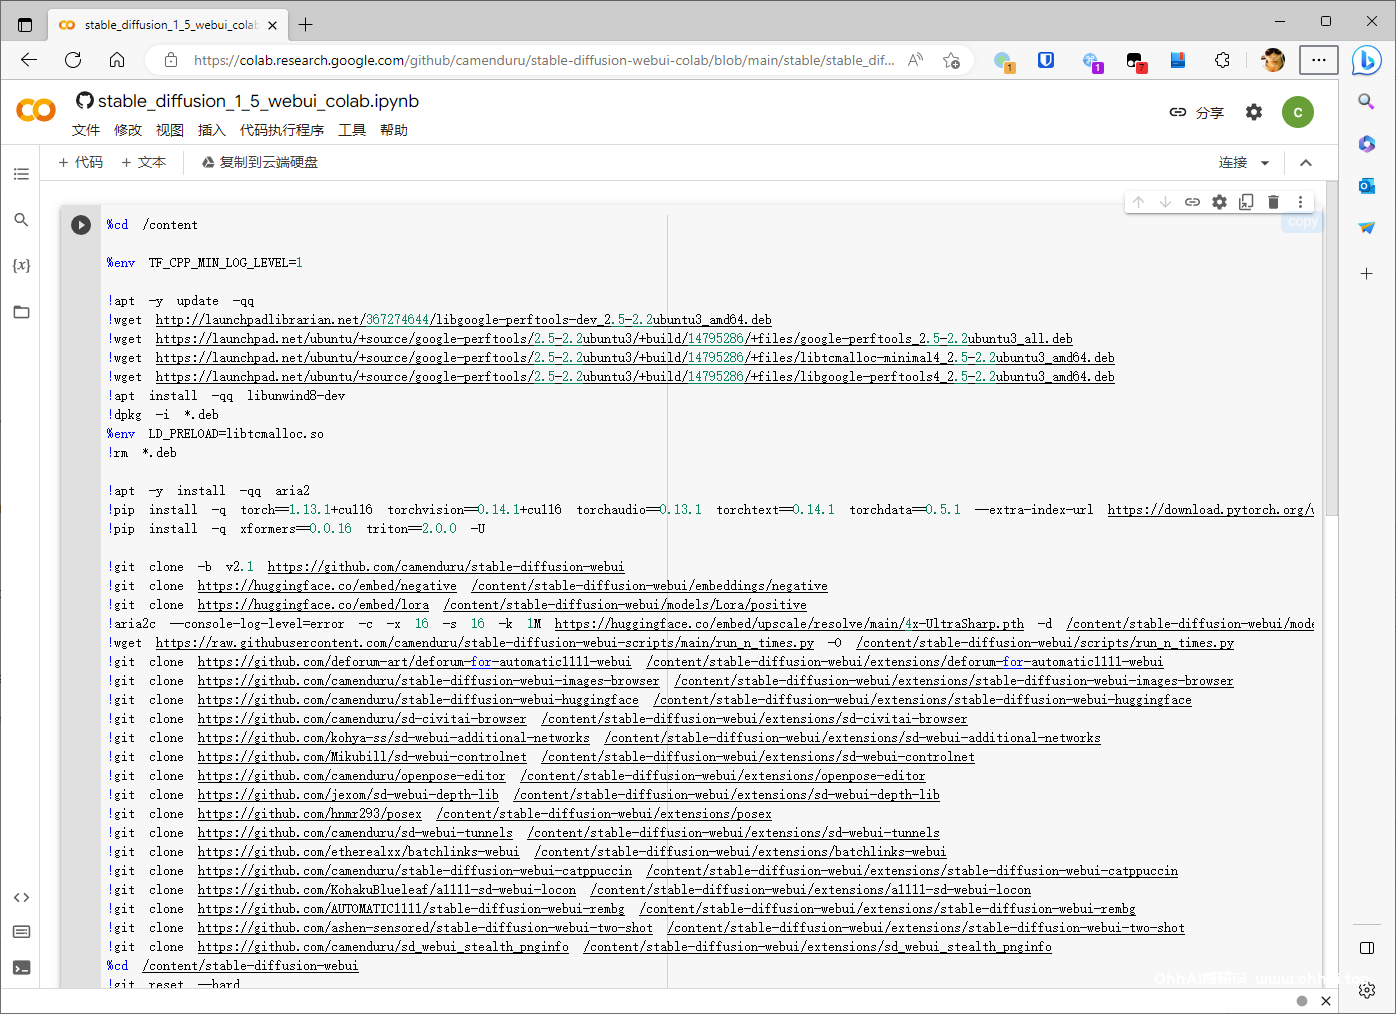
Task: Open tab actions menu icon
Action: pyautogui.click(x=25, y=25)
